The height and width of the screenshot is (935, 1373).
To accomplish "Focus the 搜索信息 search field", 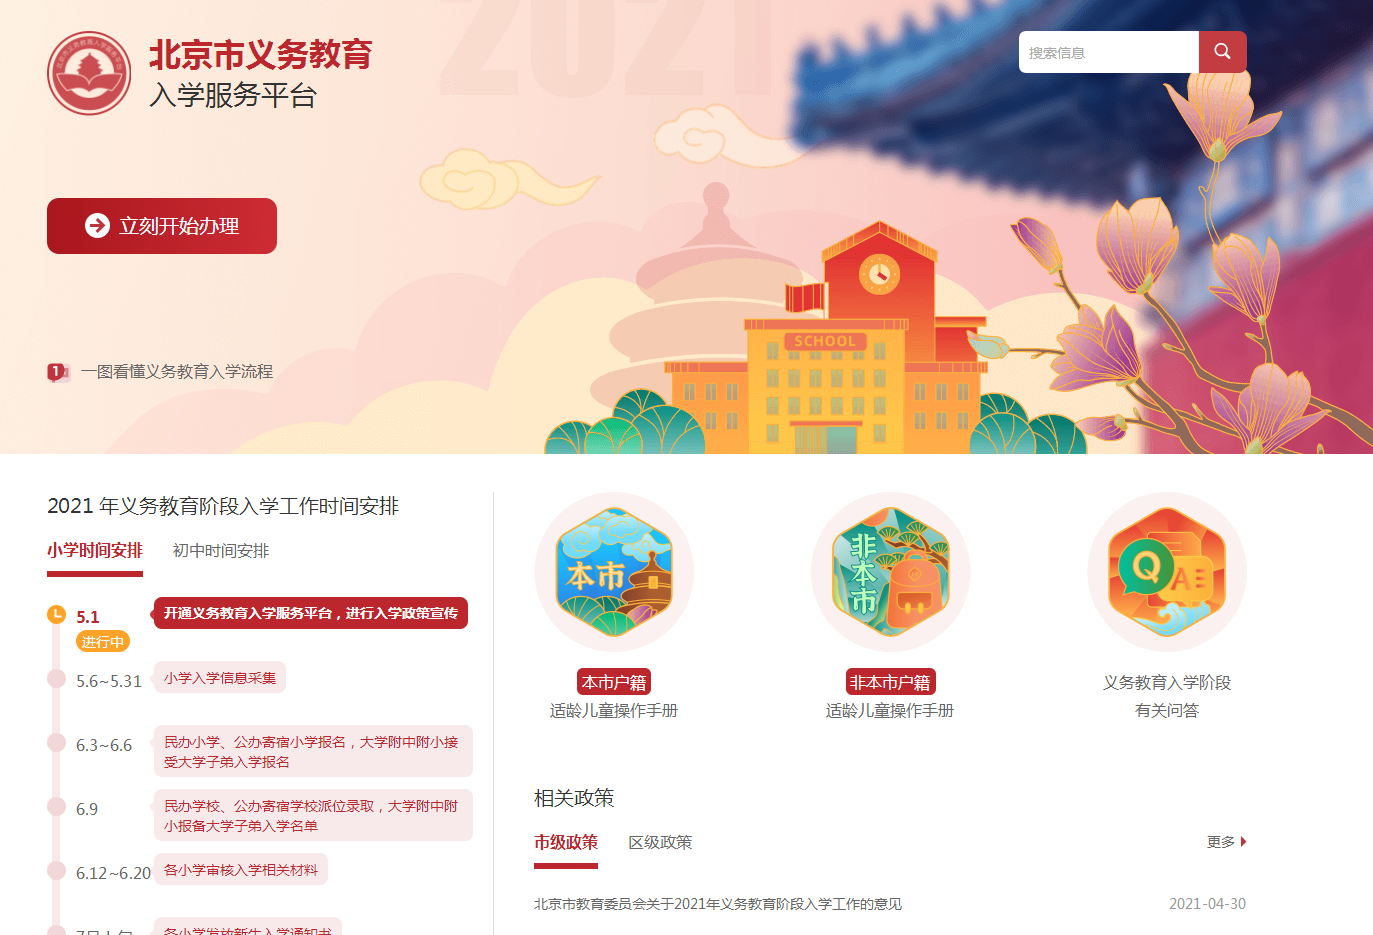I will [x=1109, y=52].
